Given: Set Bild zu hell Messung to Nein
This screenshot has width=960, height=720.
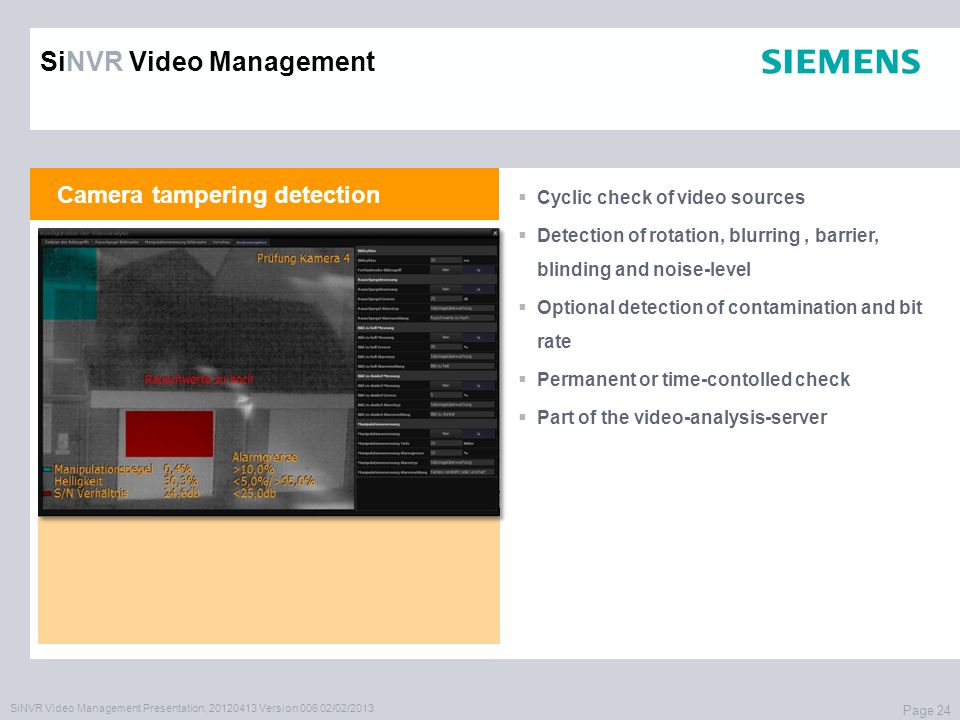Looking at the screenshot, I should pos(446,337).
